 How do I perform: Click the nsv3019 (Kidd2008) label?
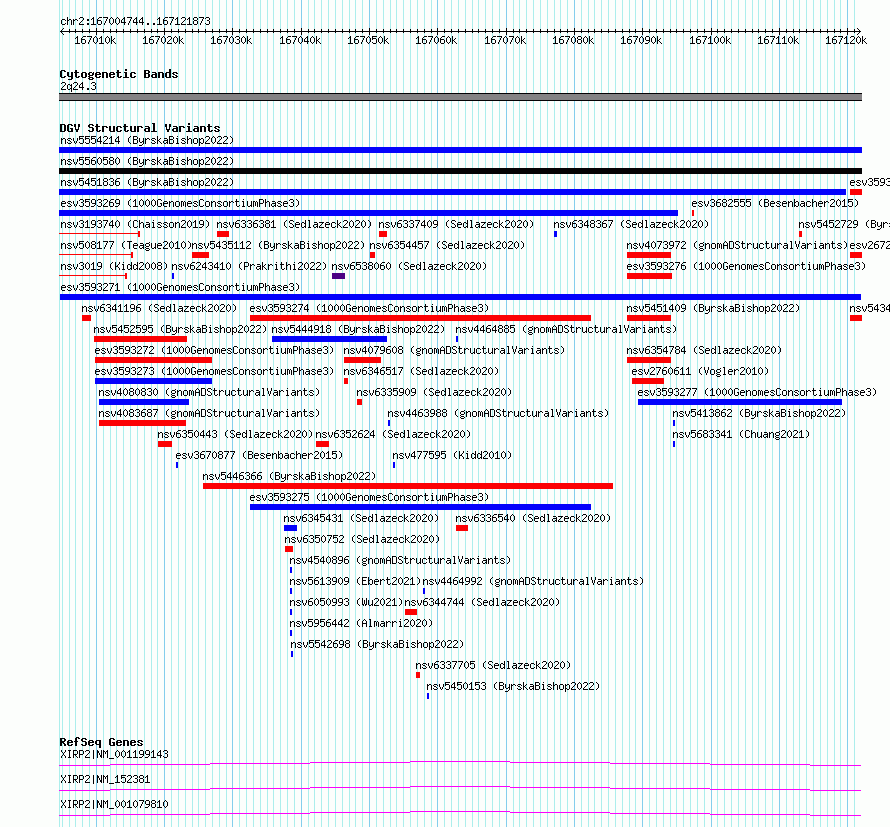point(114,266)
